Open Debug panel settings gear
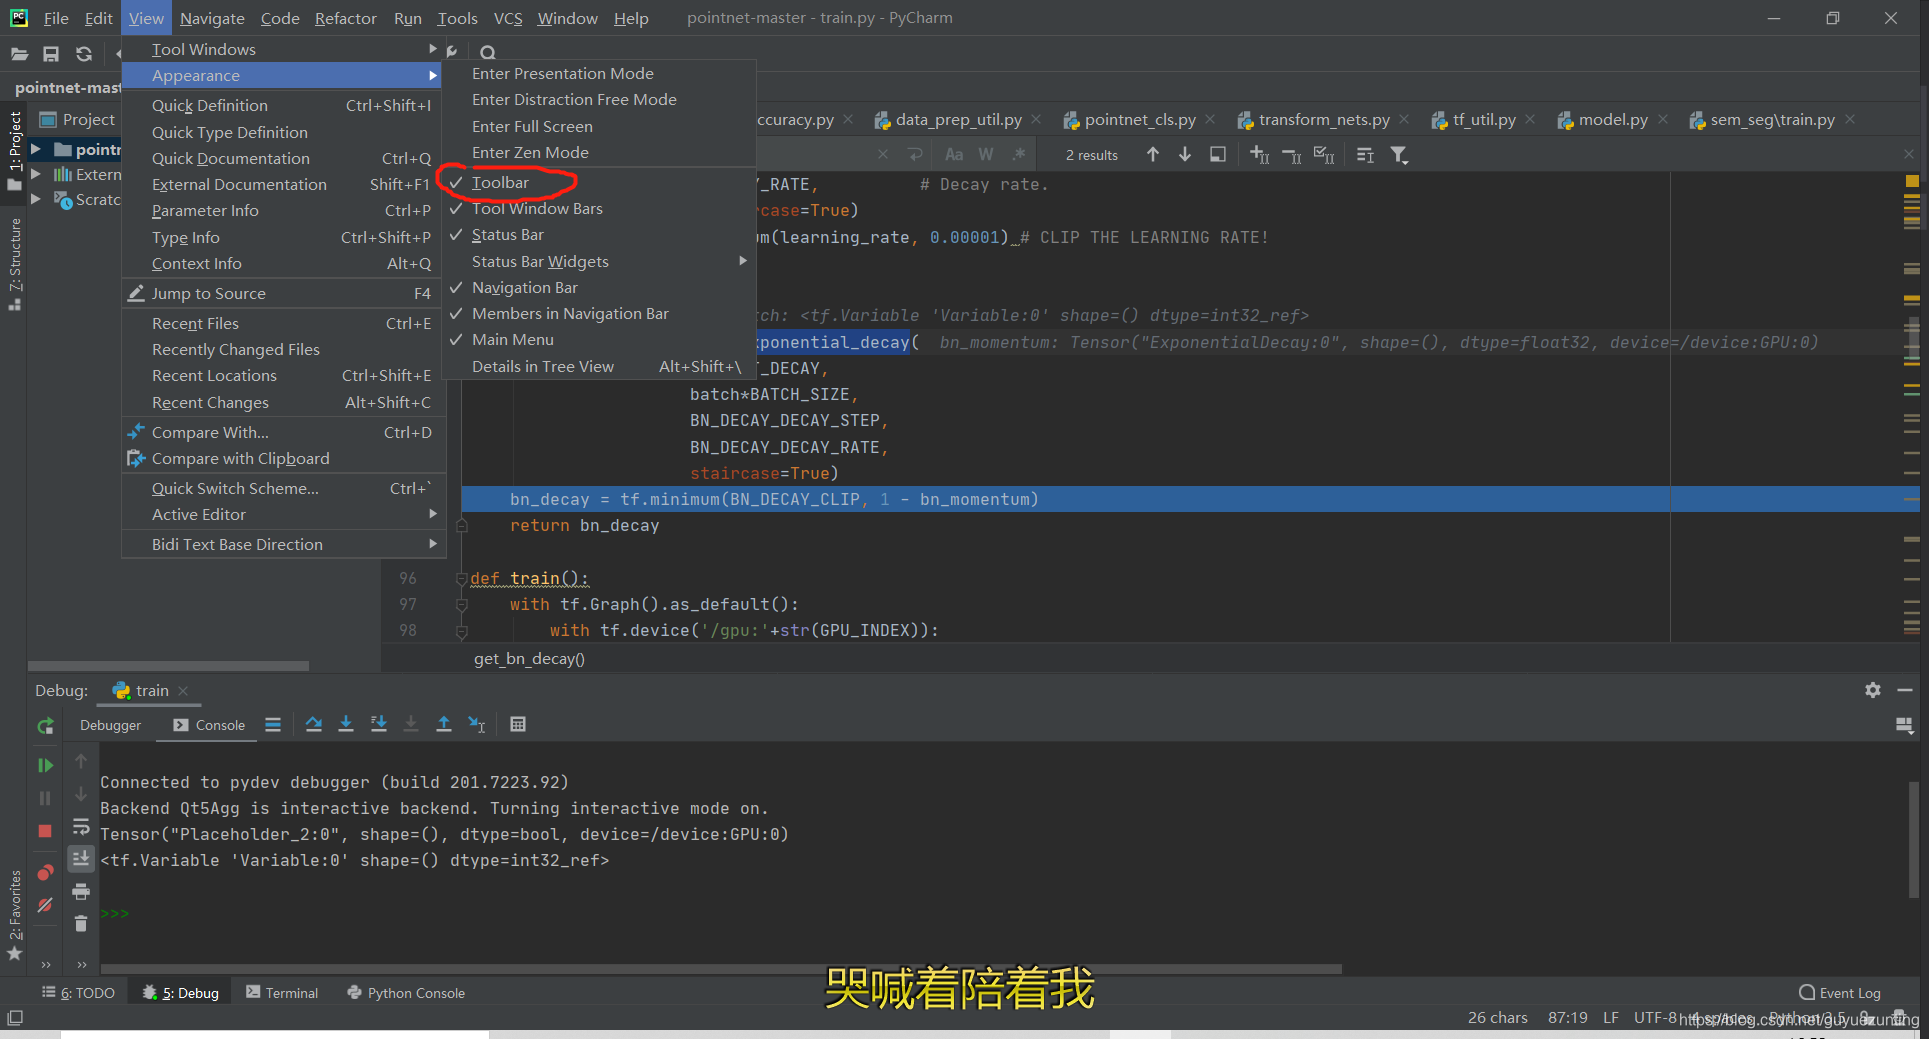 pos(1873,690)
